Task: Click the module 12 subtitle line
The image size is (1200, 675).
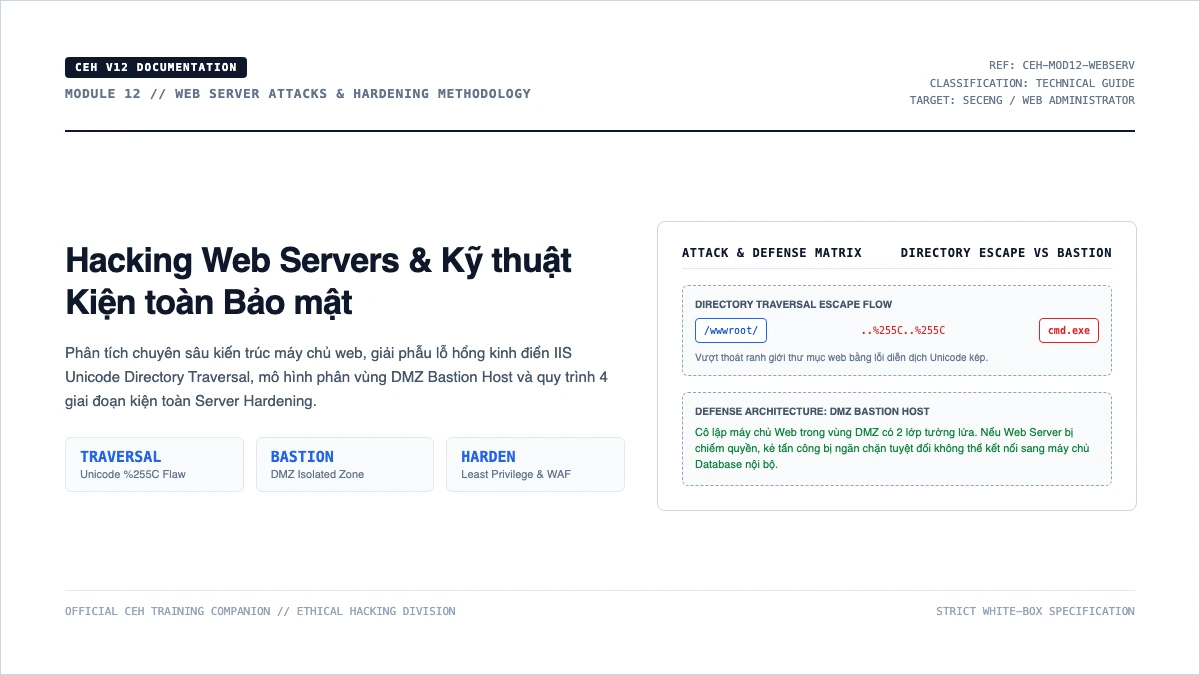Action: [x=298, y=94]
